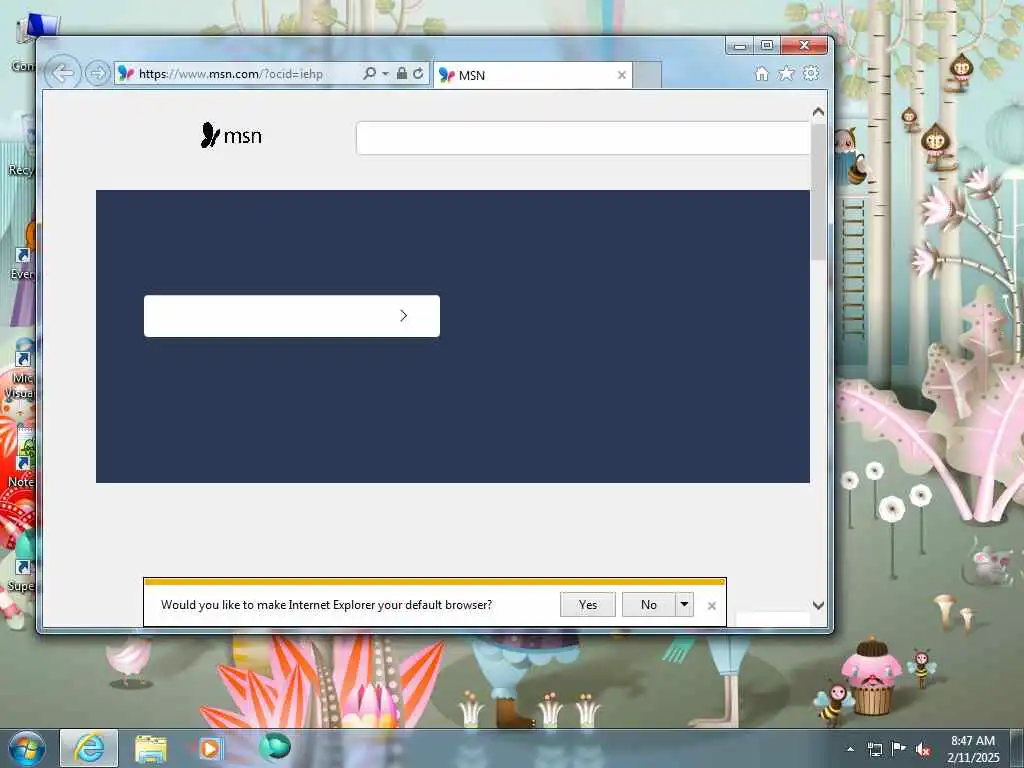1024x768 pixels.
Task: Dismiss the default browser notification bar
Action: pos(712,606)
